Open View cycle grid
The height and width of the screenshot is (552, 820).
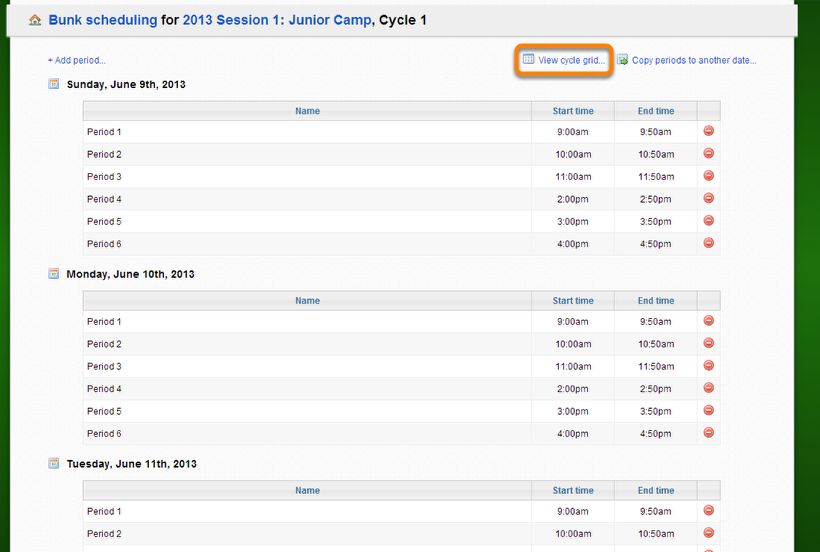pyautogui.click(x=571, y=61)
